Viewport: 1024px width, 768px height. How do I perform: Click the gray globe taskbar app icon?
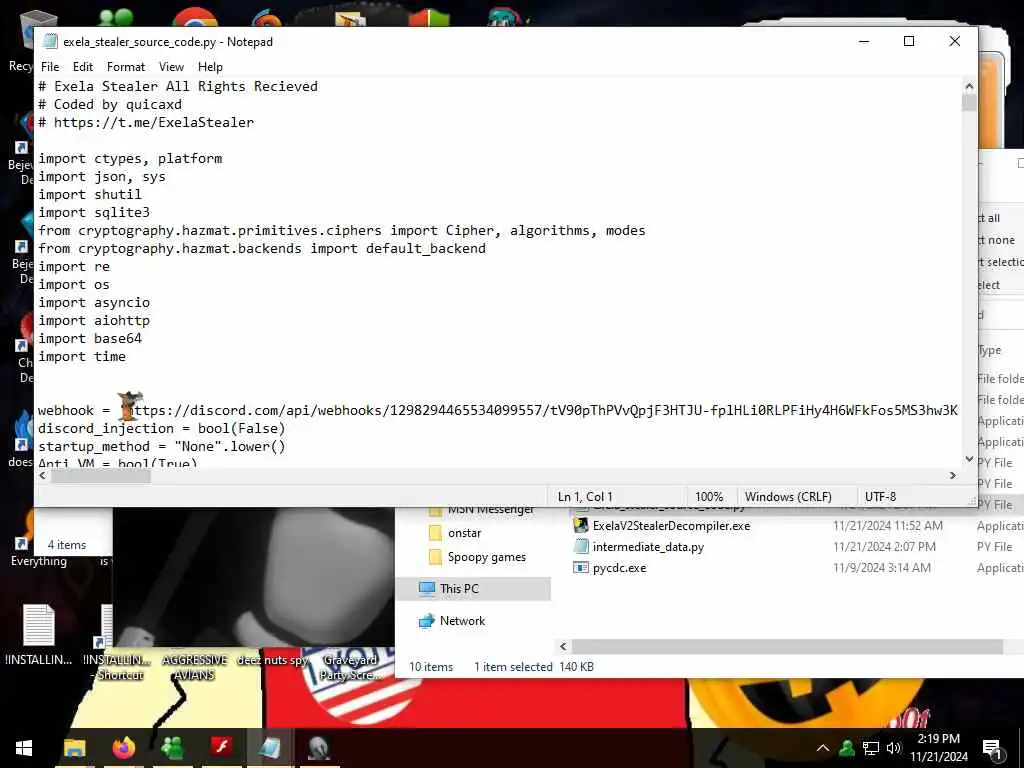click(319, 748)
